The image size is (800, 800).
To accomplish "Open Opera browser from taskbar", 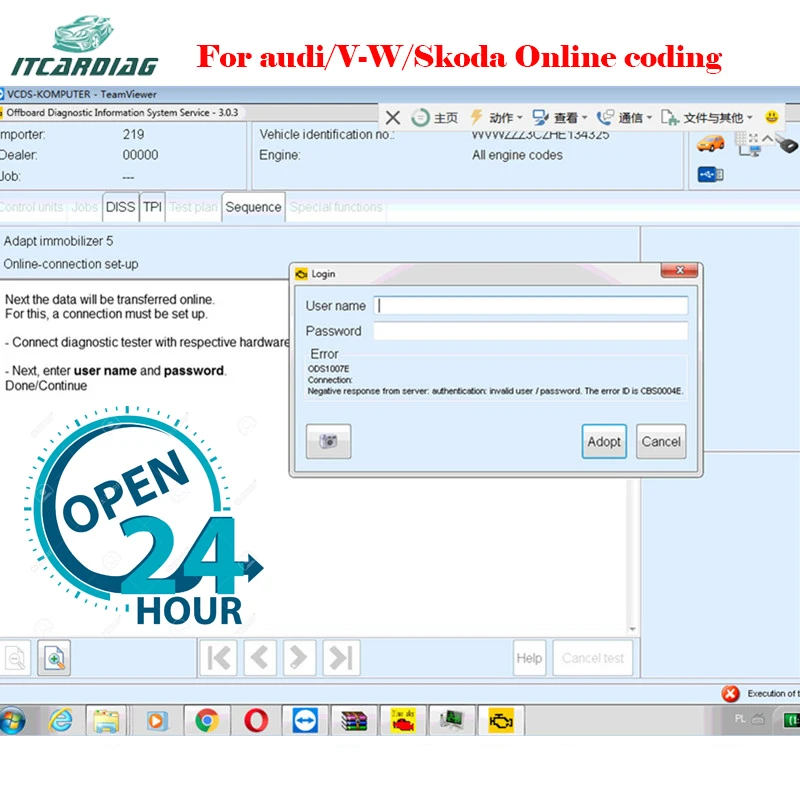I will 256,721.
